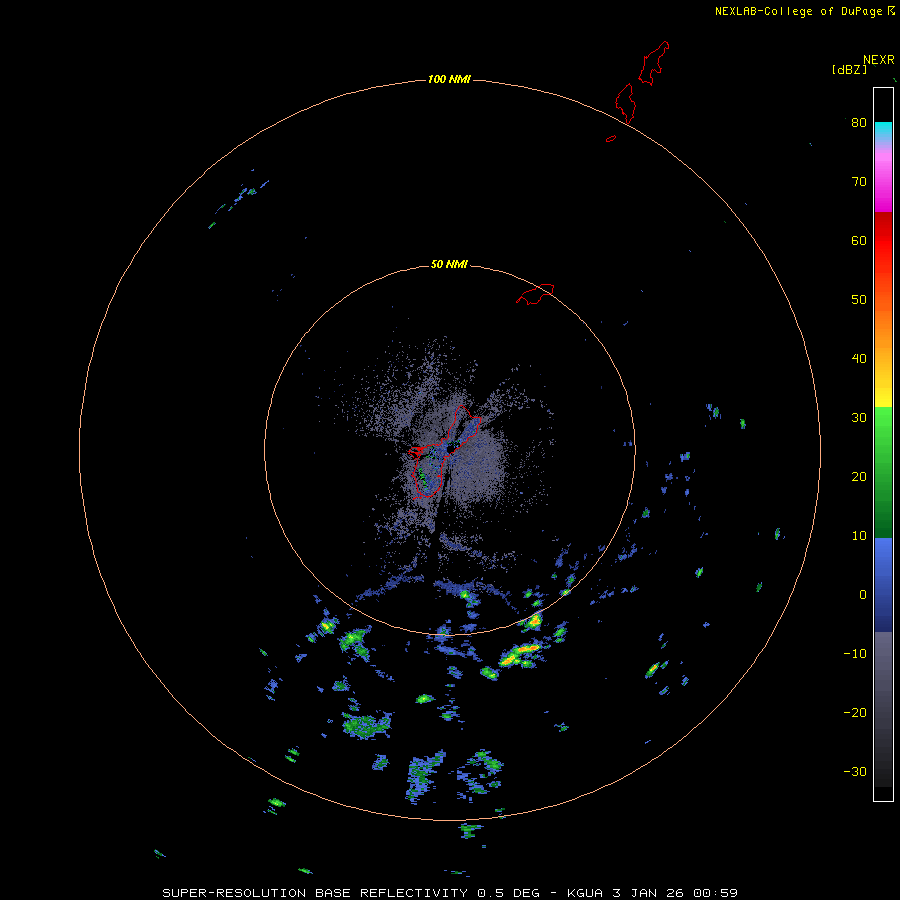
Task: Click the Guam island outline at radar center
Action: (x=445, y=452)
